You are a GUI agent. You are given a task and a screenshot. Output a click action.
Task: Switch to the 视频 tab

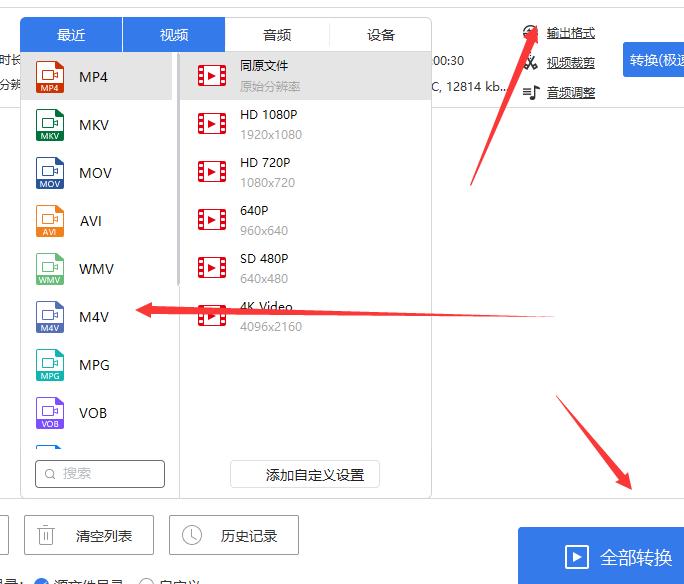pyautogui.click(x=174, y=35)
